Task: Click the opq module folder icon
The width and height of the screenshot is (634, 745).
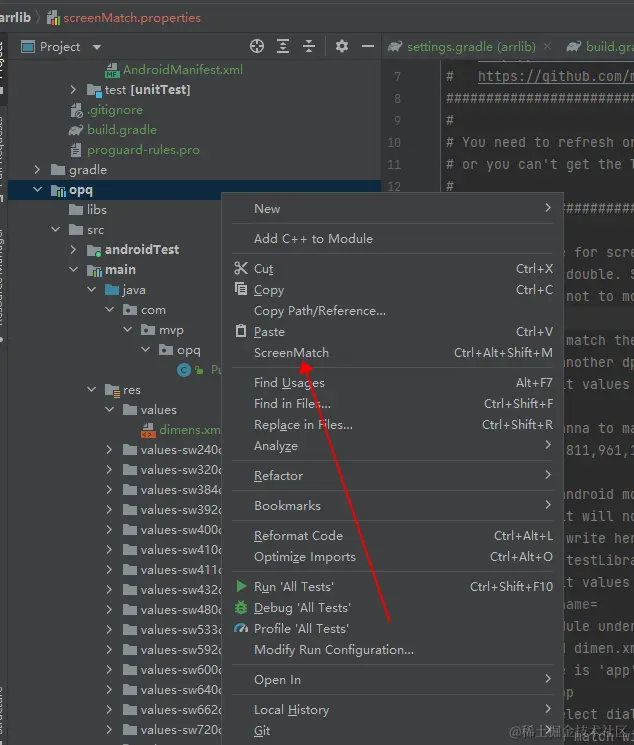Action: coord(58,191)
